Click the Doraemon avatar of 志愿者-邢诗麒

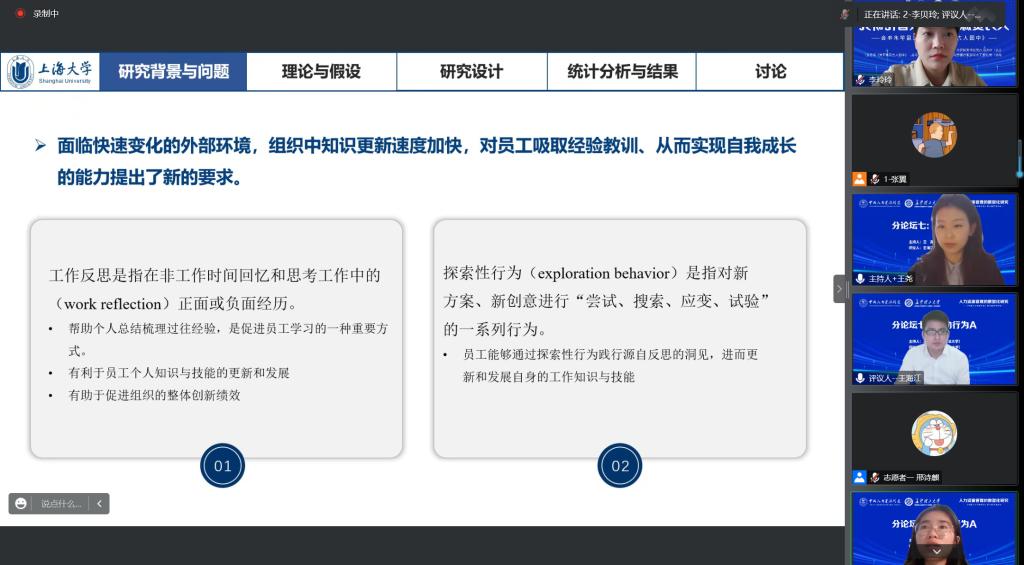934,434
